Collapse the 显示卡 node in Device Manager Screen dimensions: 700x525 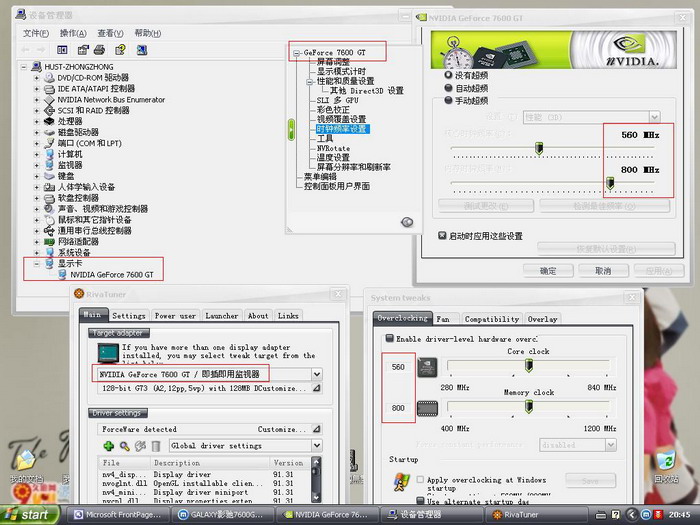[36, 263]
